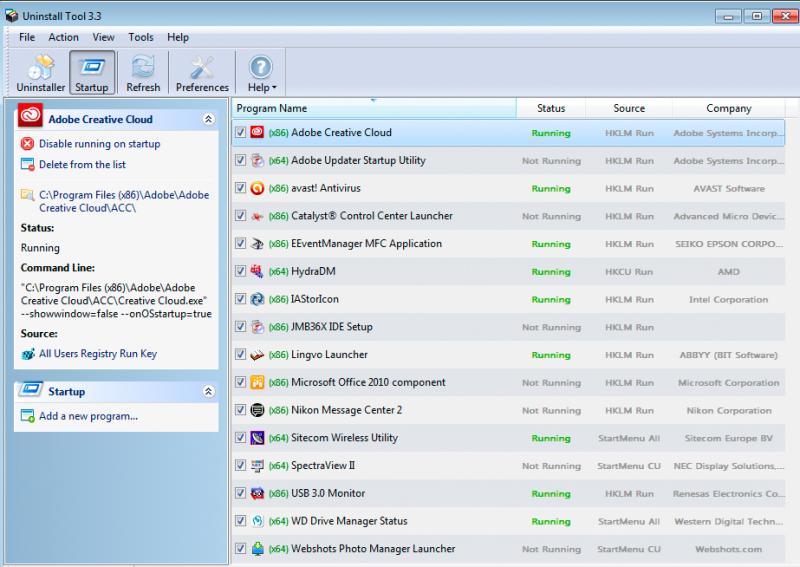Select the JMB36X IDE Setup row text

click(332, 327)
